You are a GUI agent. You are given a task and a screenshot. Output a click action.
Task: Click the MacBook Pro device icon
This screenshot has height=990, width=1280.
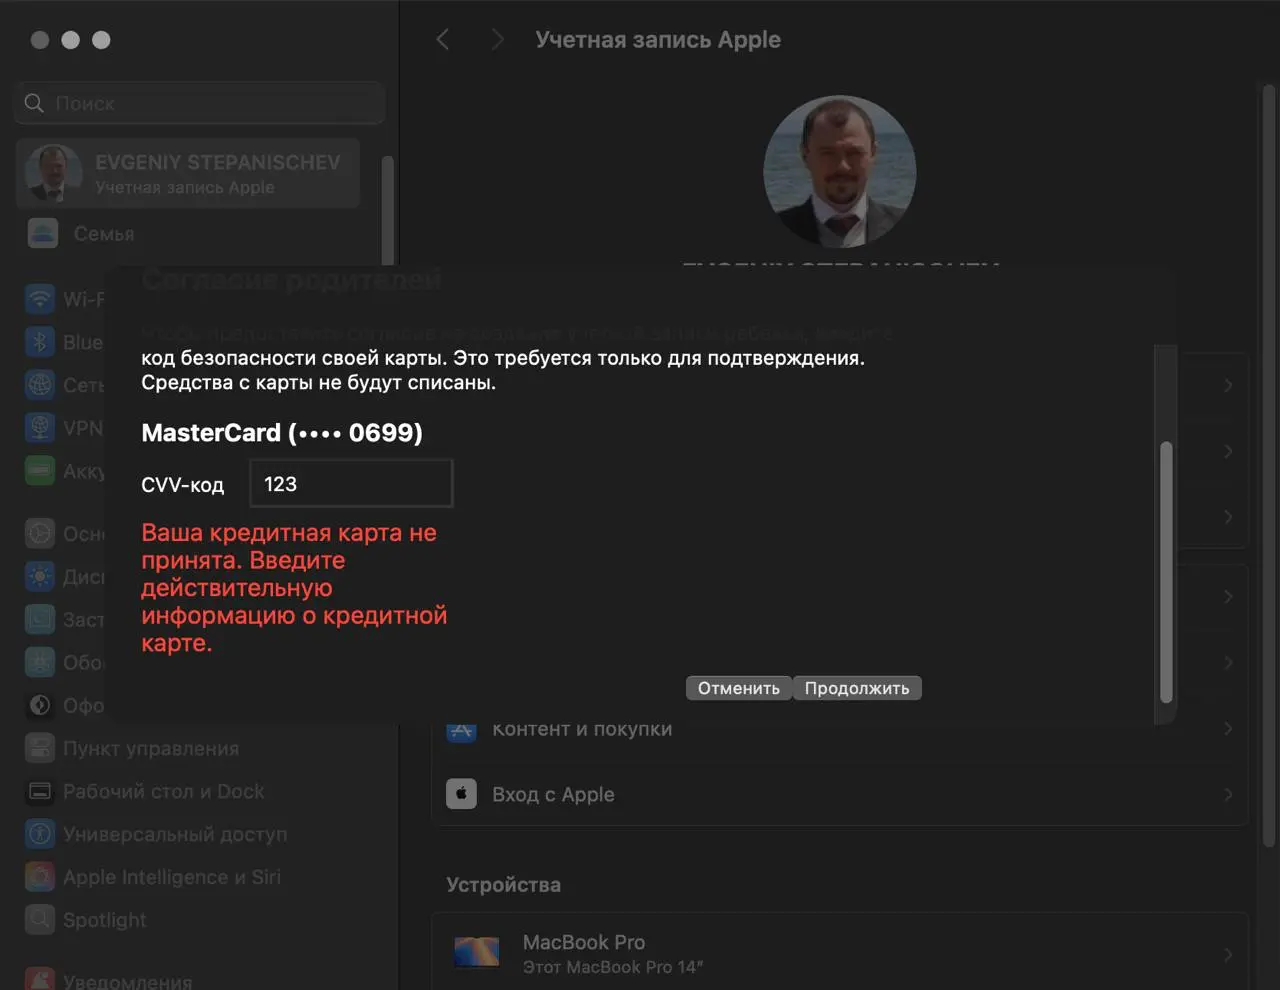[x=477, y=951]
